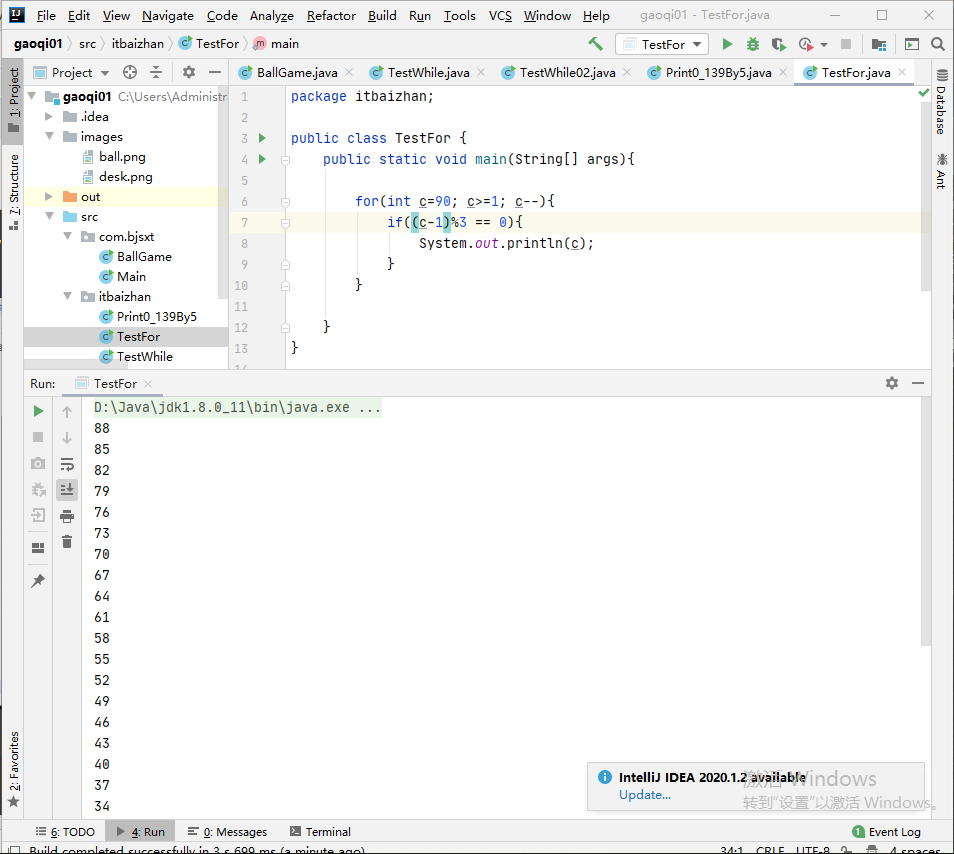Open the TestFor run configuration dropdown
This screenshot has height=854, width=954.
662,44
